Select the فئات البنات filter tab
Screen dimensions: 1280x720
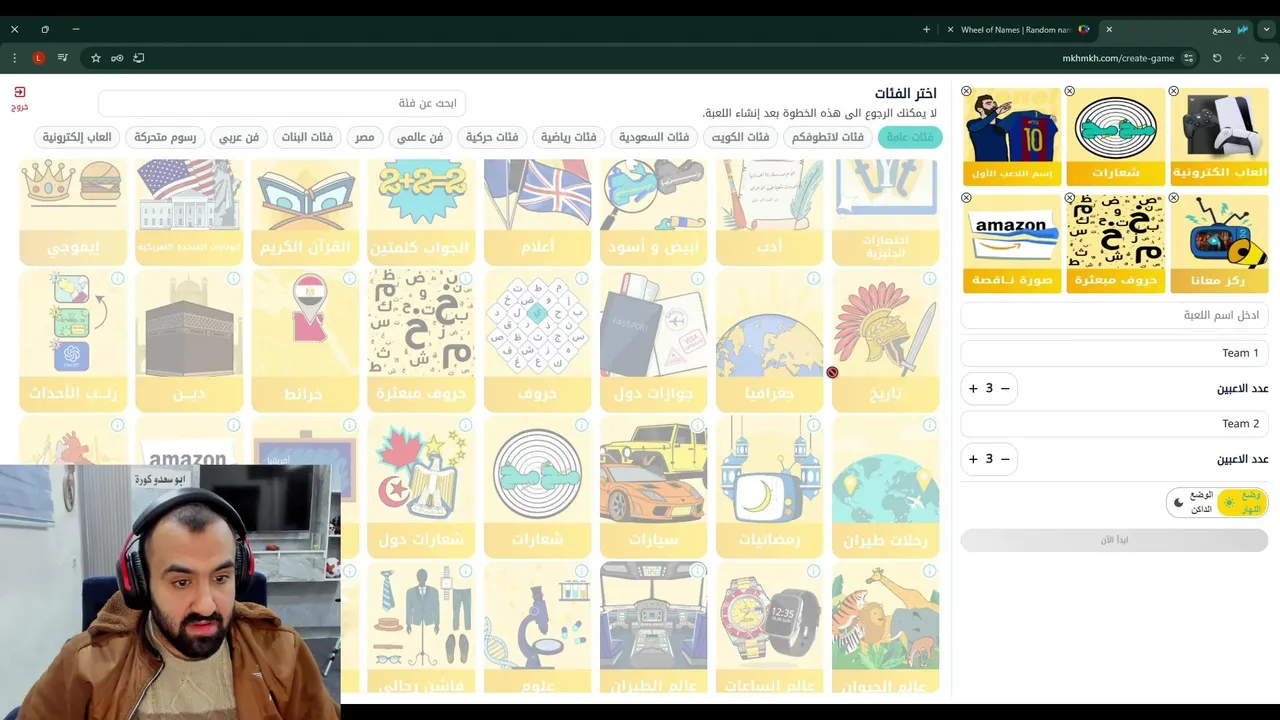tap(307, 137)
